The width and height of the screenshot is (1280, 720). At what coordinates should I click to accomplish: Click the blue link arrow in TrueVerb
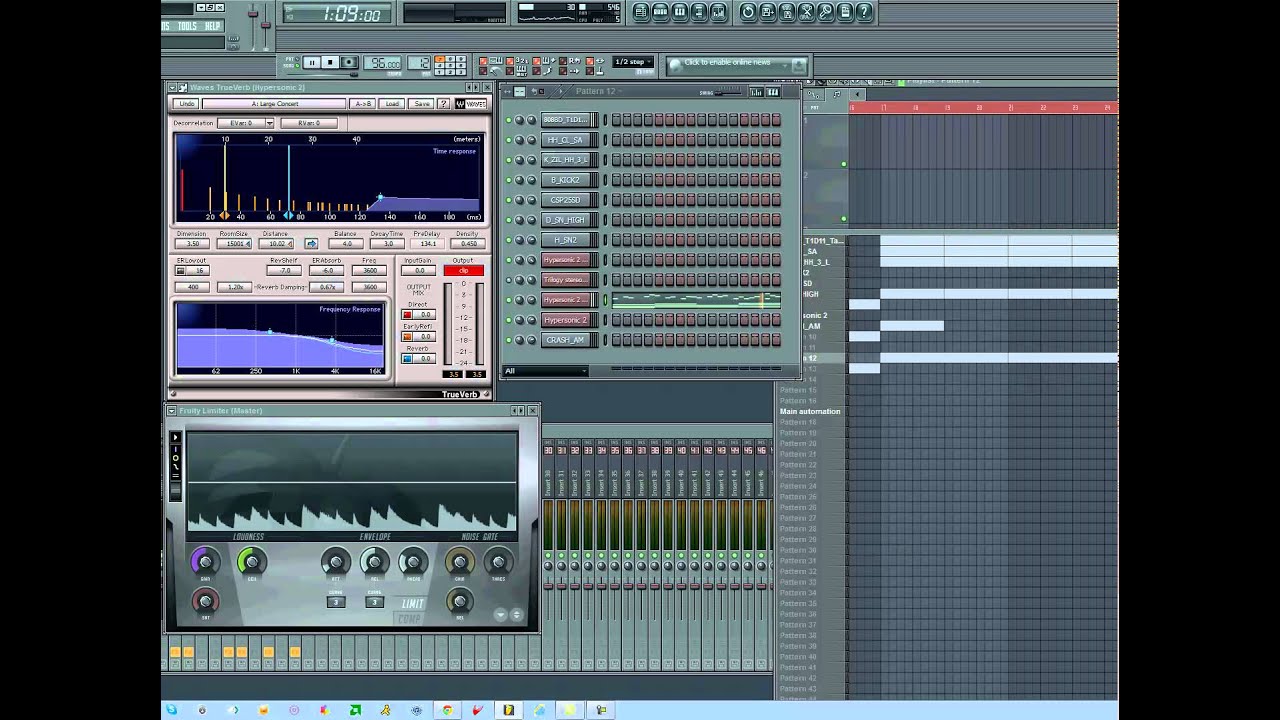[x=311, y=244]
